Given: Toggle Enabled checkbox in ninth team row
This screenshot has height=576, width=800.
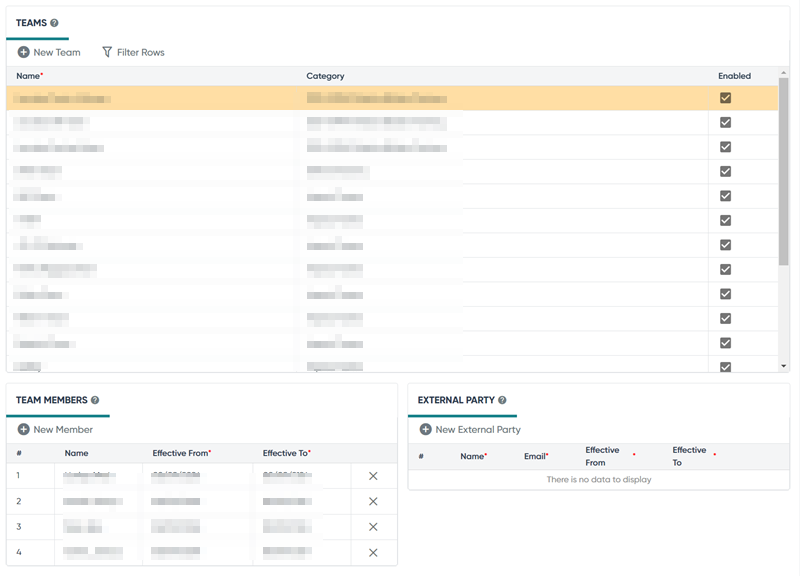Looking at the screenshot, I should pyautogui.click(x=725, y=293).
